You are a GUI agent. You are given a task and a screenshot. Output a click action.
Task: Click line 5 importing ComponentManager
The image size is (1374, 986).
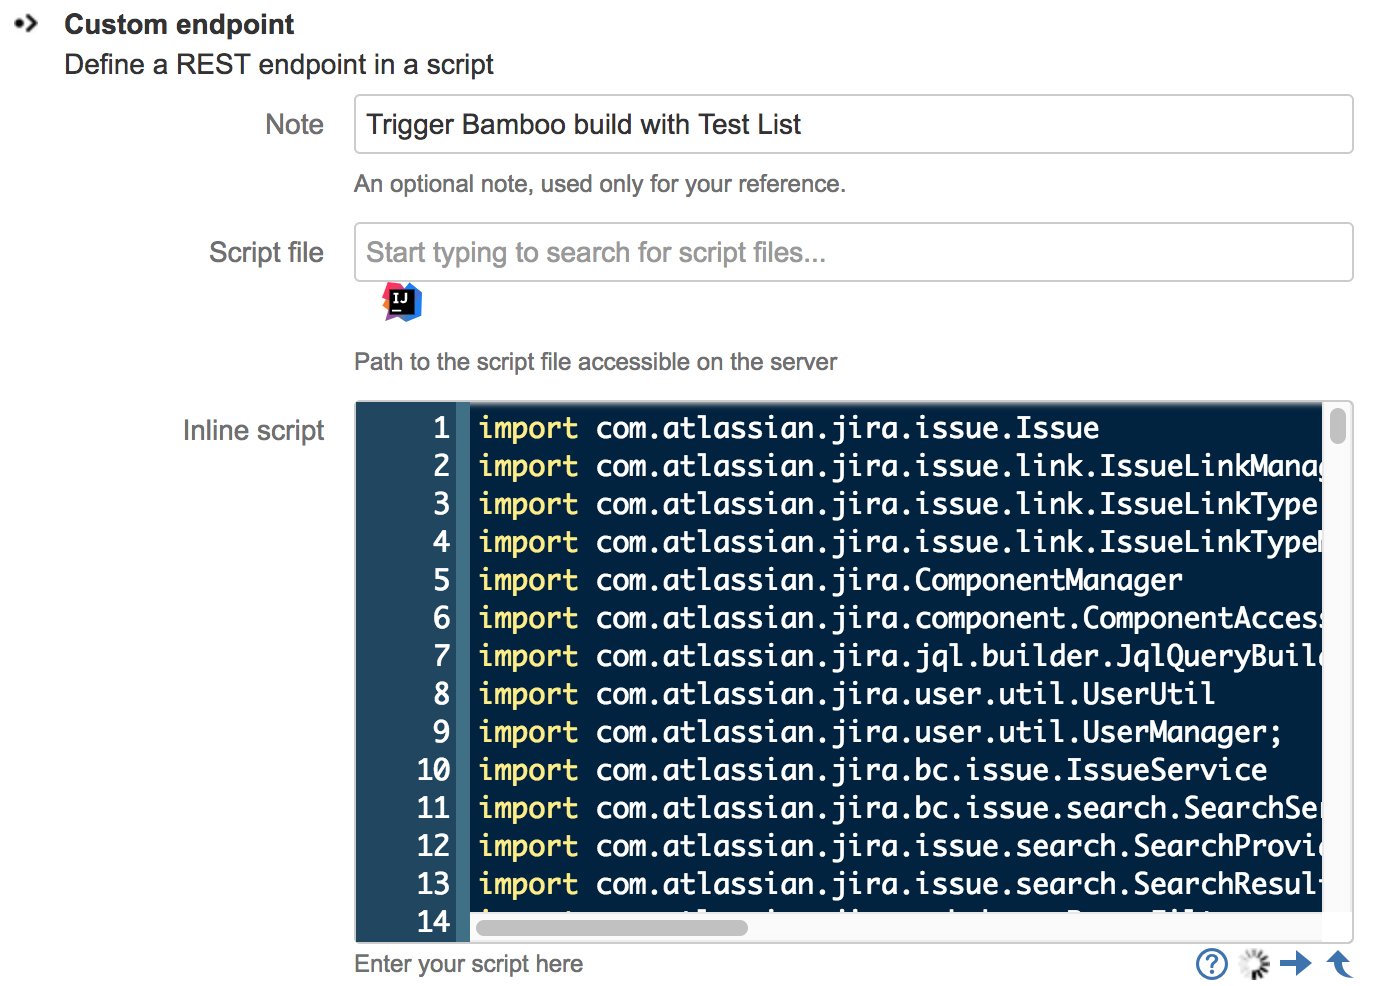click(x=830, y=580)
